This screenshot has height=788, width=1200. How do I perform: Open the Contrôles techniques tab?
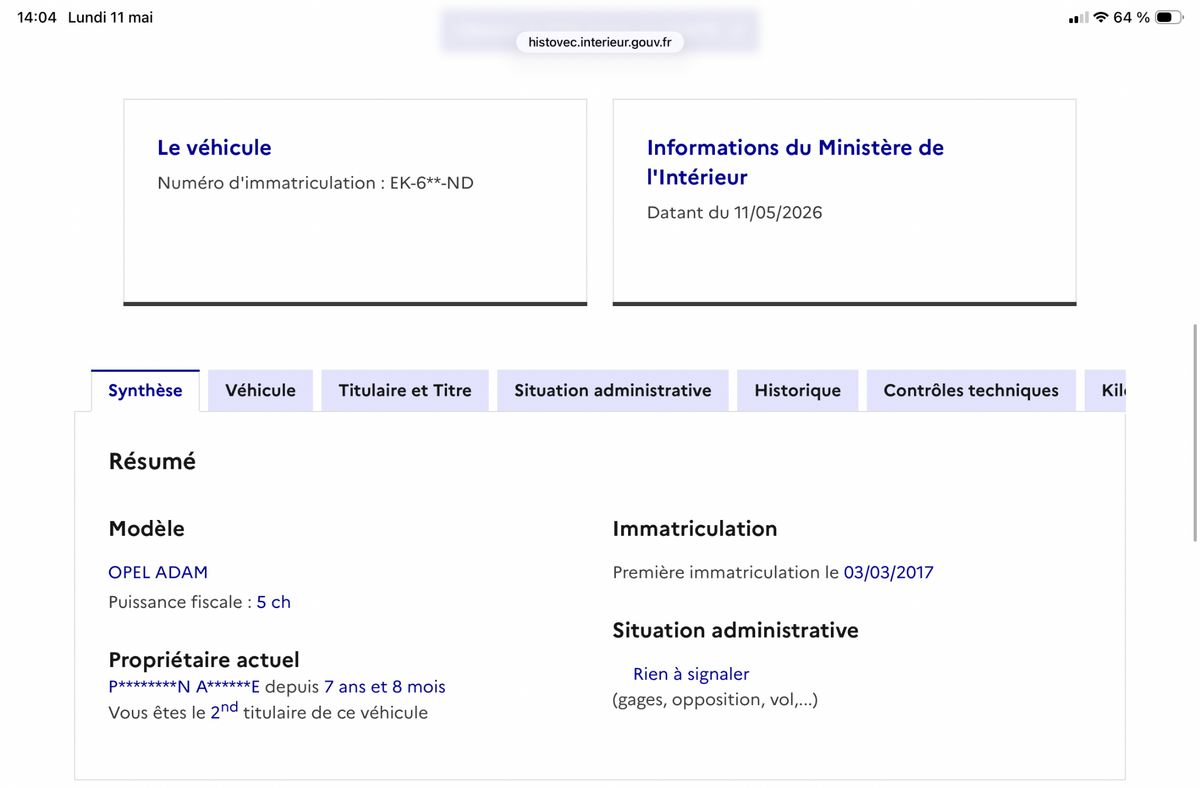coord(971,390)
